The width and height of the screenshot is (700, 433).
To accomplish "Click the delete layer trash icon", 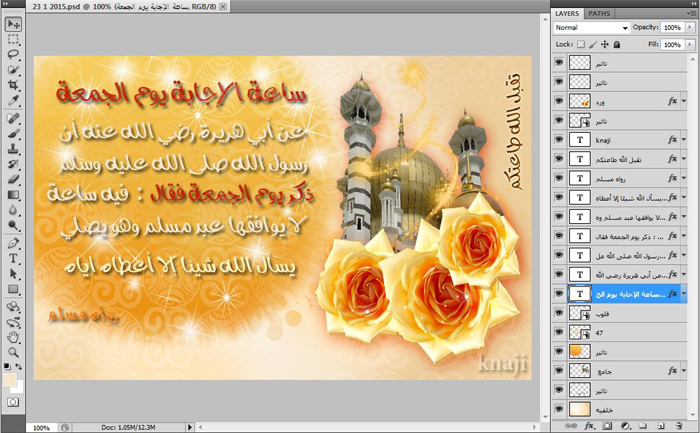I will tap(677, 426).
